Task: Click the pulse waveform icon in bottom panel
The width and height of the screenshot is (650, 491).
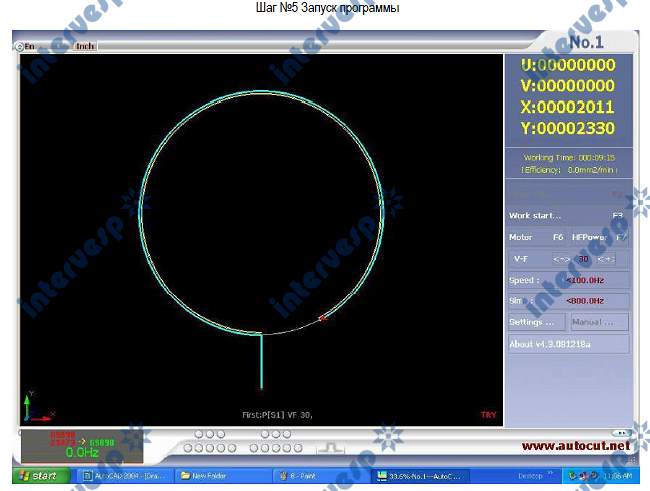Action: [330, 447]
